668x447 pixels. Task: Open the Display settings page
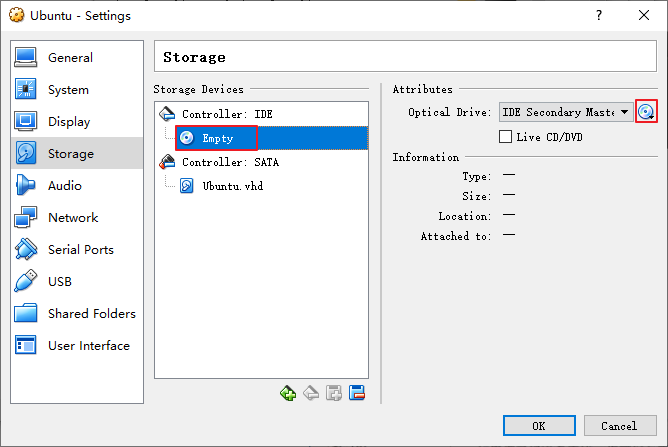tap(69, 122)
